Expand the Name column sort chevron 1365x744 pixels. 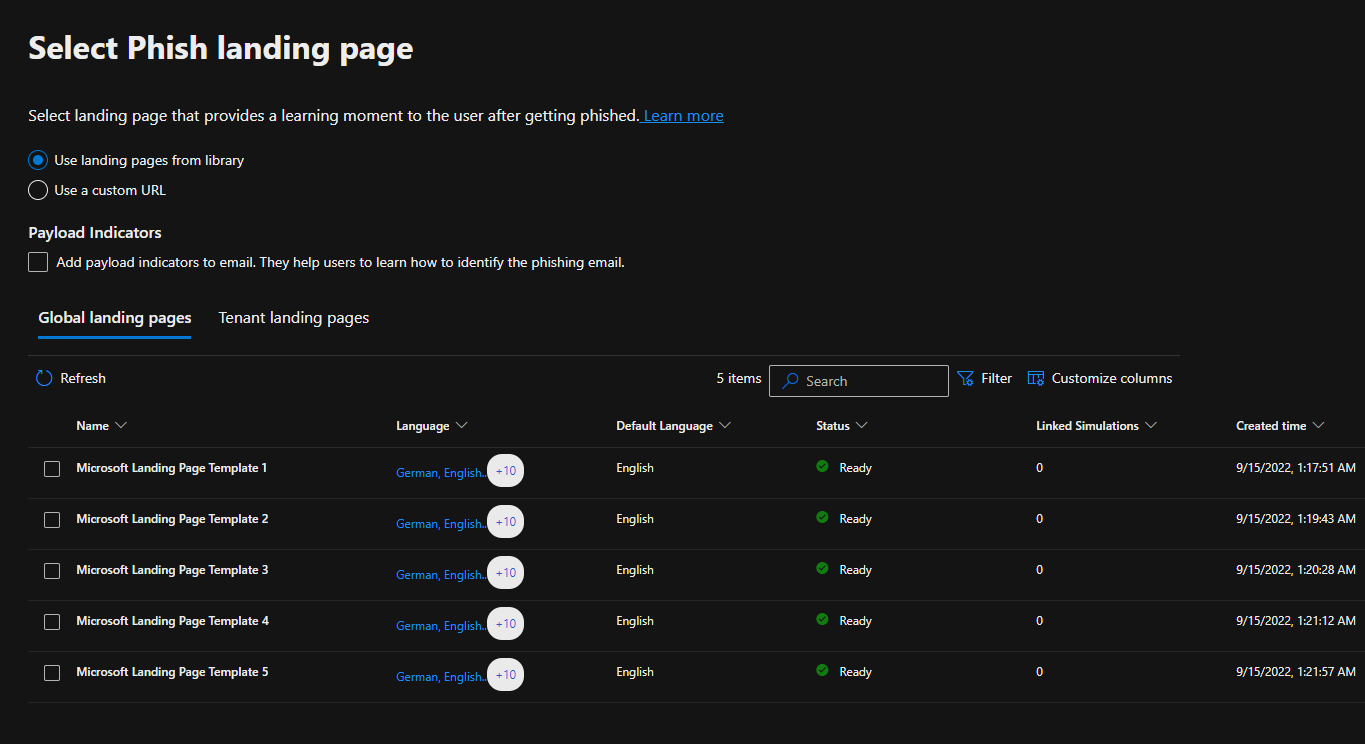tap(121, 426)
